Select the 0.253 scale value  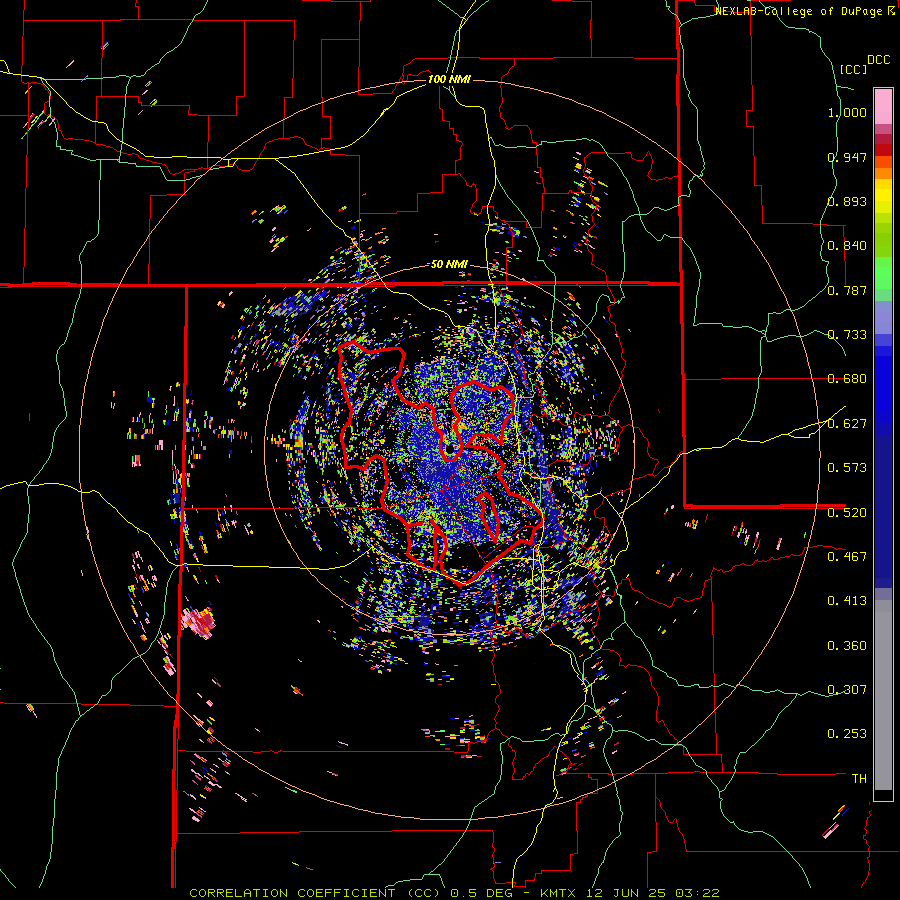(x=847, y=734)
